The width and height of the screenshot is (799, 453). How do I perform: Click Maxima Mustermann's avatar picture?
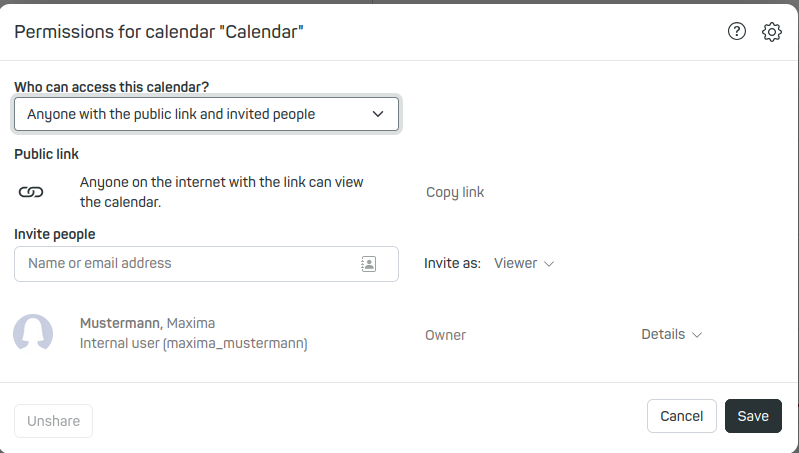[x=33, y=332]
